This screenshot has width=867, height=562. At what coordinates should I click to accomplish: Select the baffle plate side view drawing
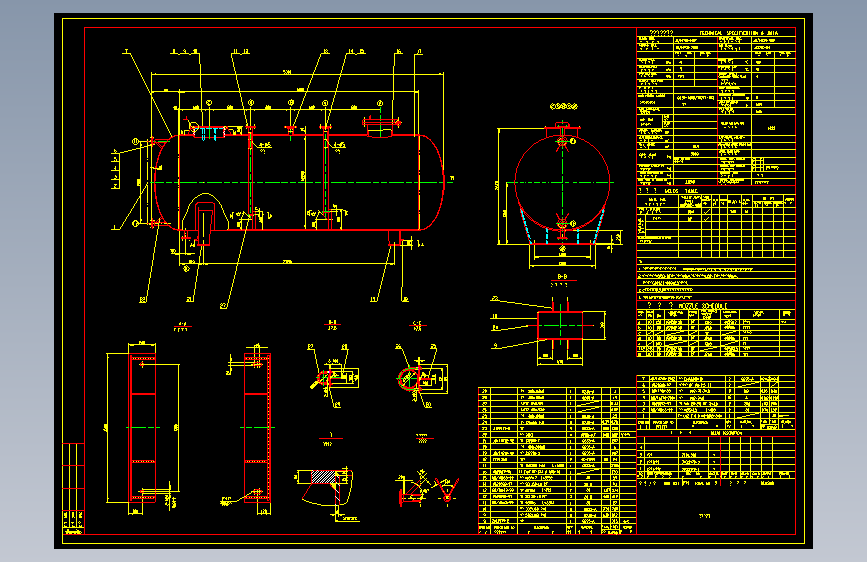pos(257,428)
